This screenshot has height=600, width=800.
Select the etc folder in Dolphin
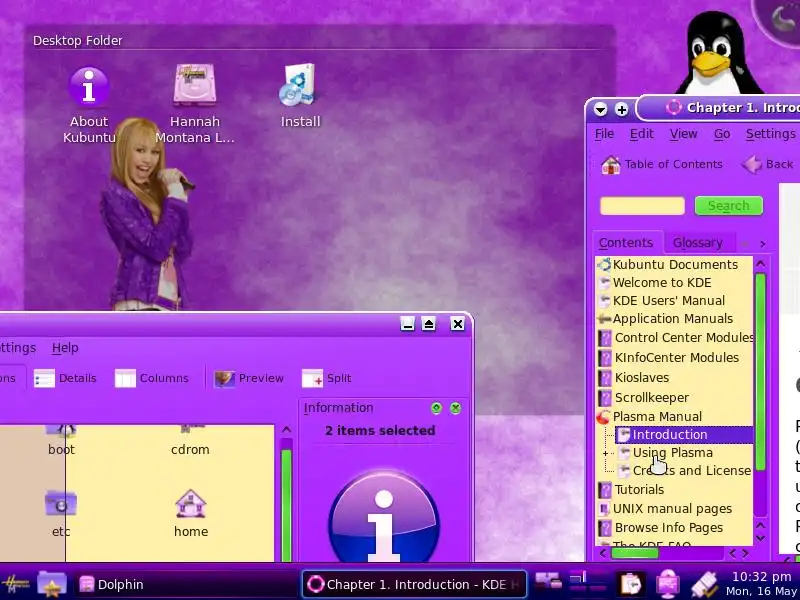pyautogui.click(x=61, y=513)
